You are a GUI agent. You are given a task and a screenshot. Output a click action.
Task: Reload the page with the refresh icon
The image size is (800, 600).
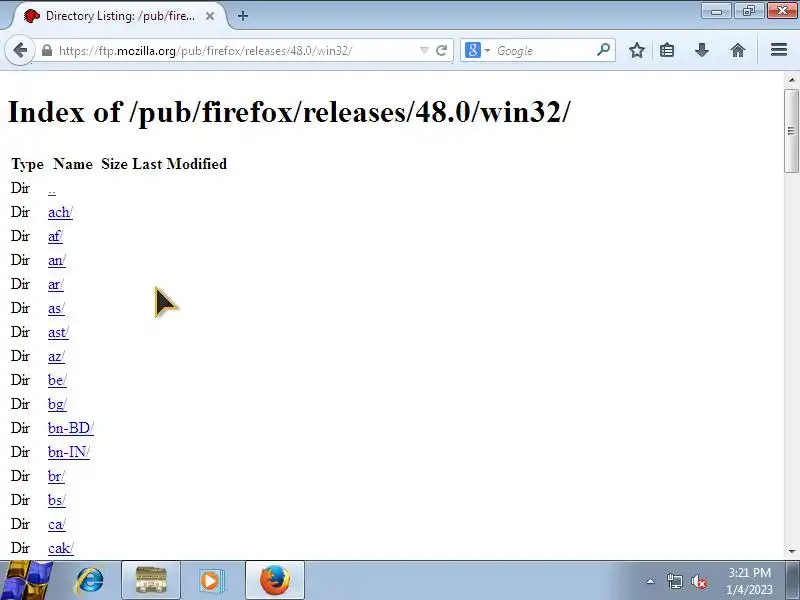tap(441, 51)
